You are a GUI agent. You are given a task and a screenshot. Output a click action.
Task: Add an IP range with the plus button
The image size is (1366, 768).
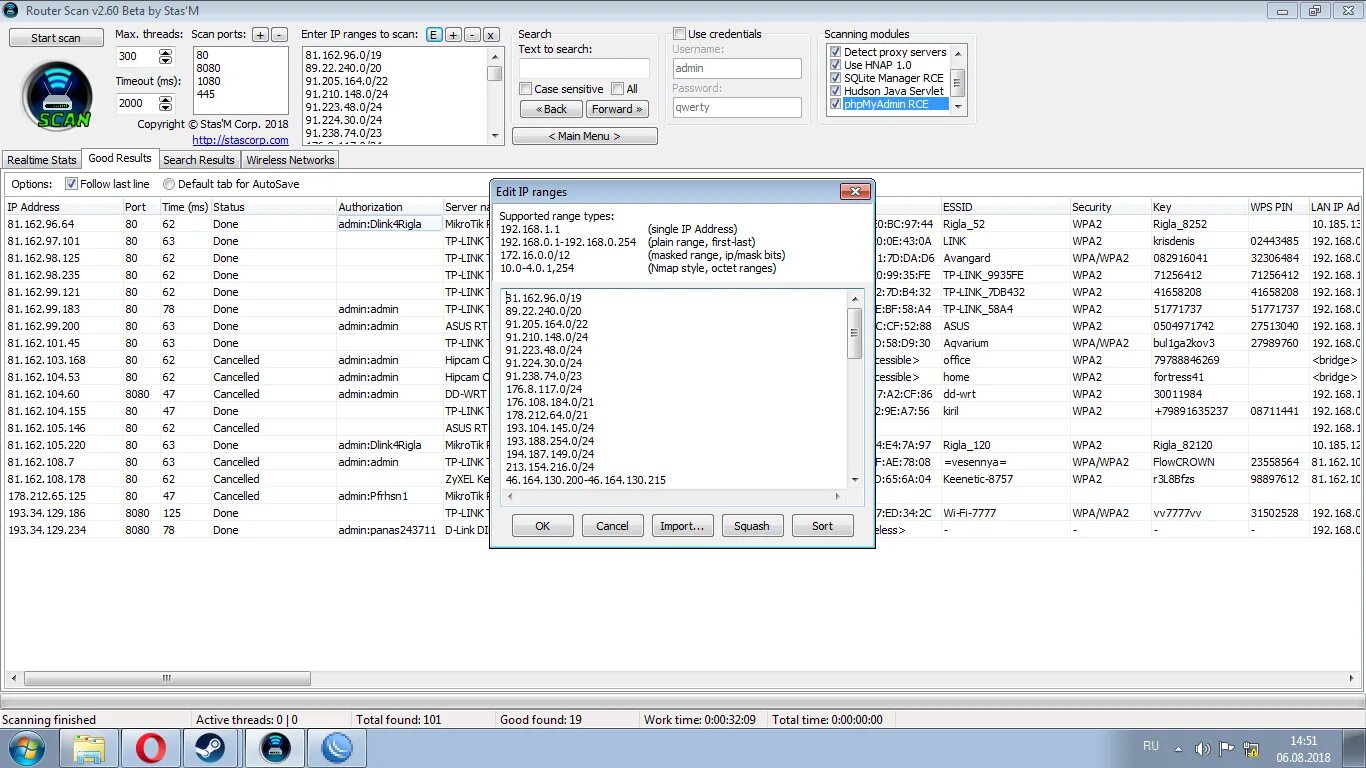[x=453, y=34]
